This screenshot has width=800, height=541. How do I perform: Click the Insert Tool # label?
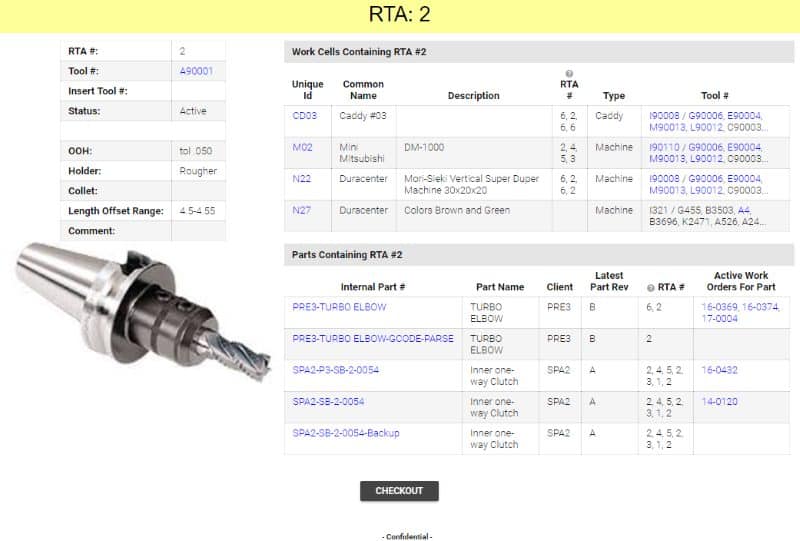point(98,91)
